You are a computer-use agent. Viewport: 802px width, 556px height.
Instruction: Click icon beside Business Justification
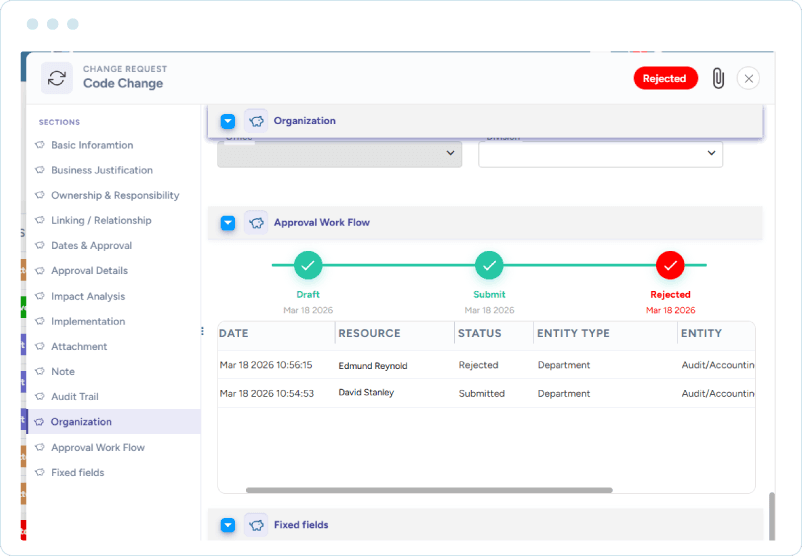click(39, 170)
